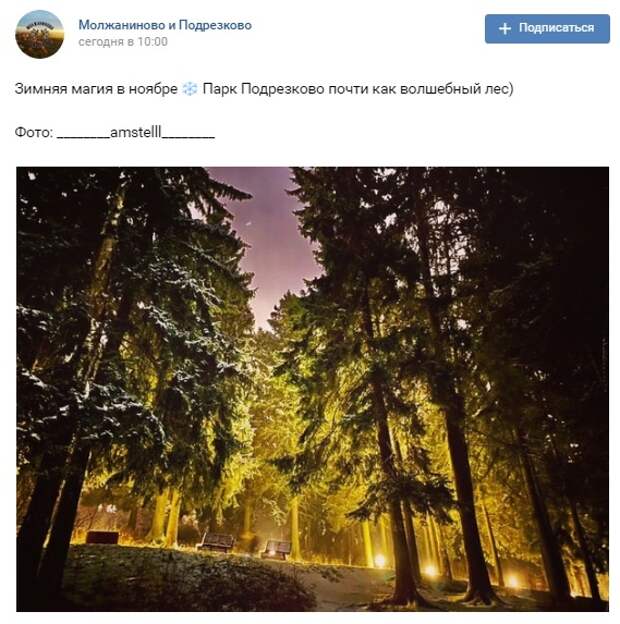Open the night forest photo attachment
Viewport: 620px width, 624px height.
point(312,389)
